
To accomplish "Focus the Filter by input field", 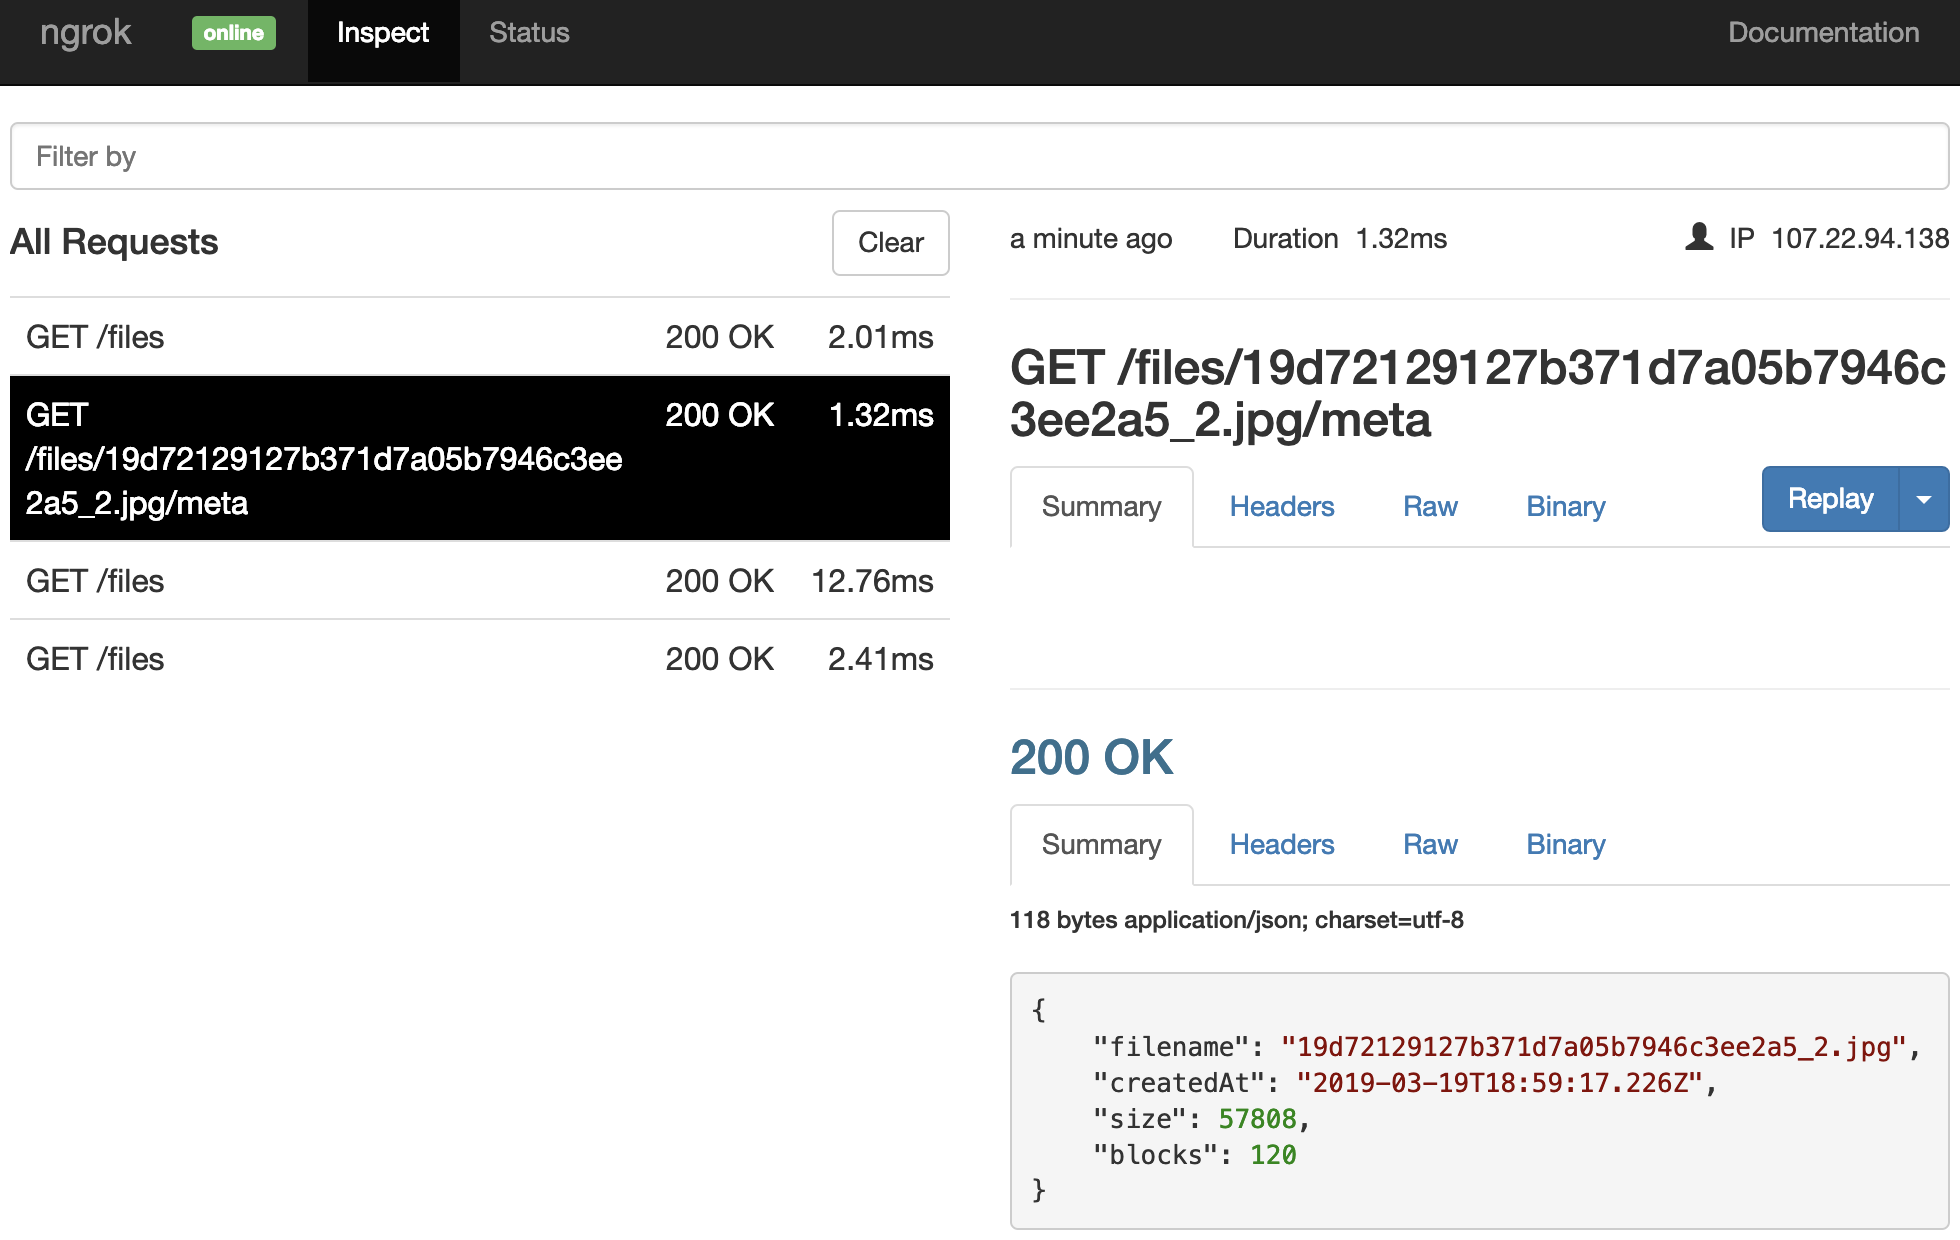I will [979, 157].
